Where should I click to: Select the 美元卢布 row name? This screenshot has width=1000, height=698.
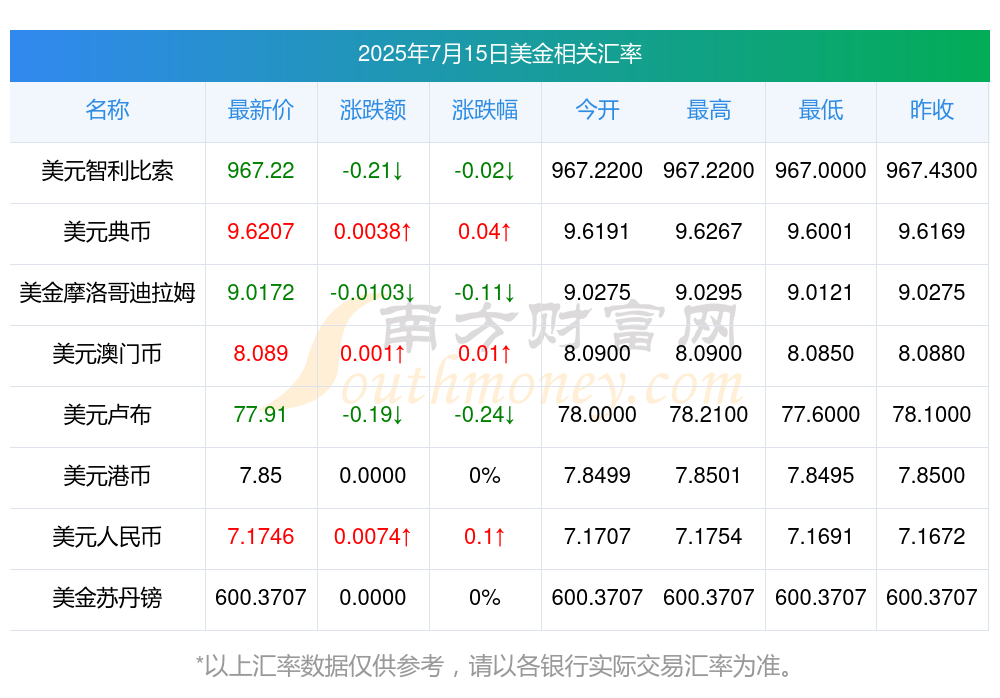pyautogui.click(x=107, y=415)
